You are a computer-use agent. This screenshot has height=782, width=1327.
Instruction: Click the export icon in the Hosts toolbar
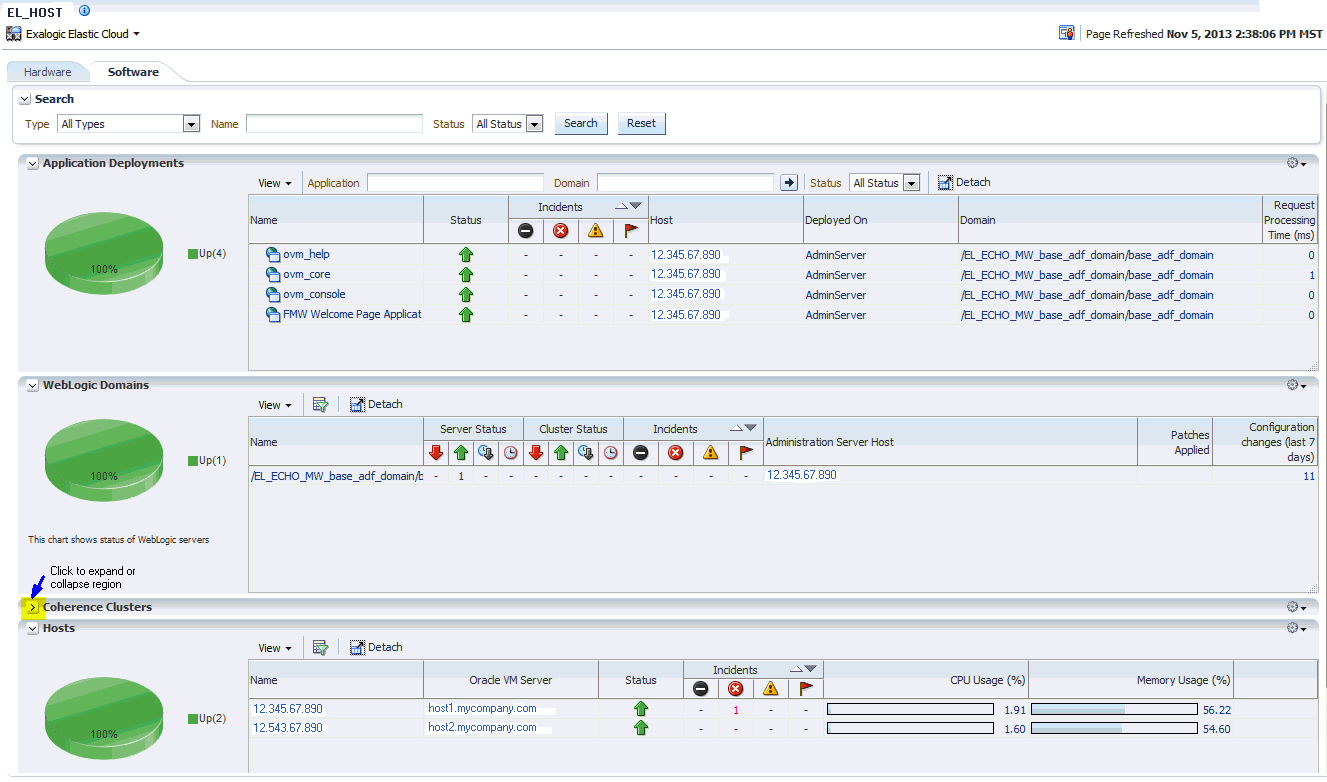click(x=320, y=648)
